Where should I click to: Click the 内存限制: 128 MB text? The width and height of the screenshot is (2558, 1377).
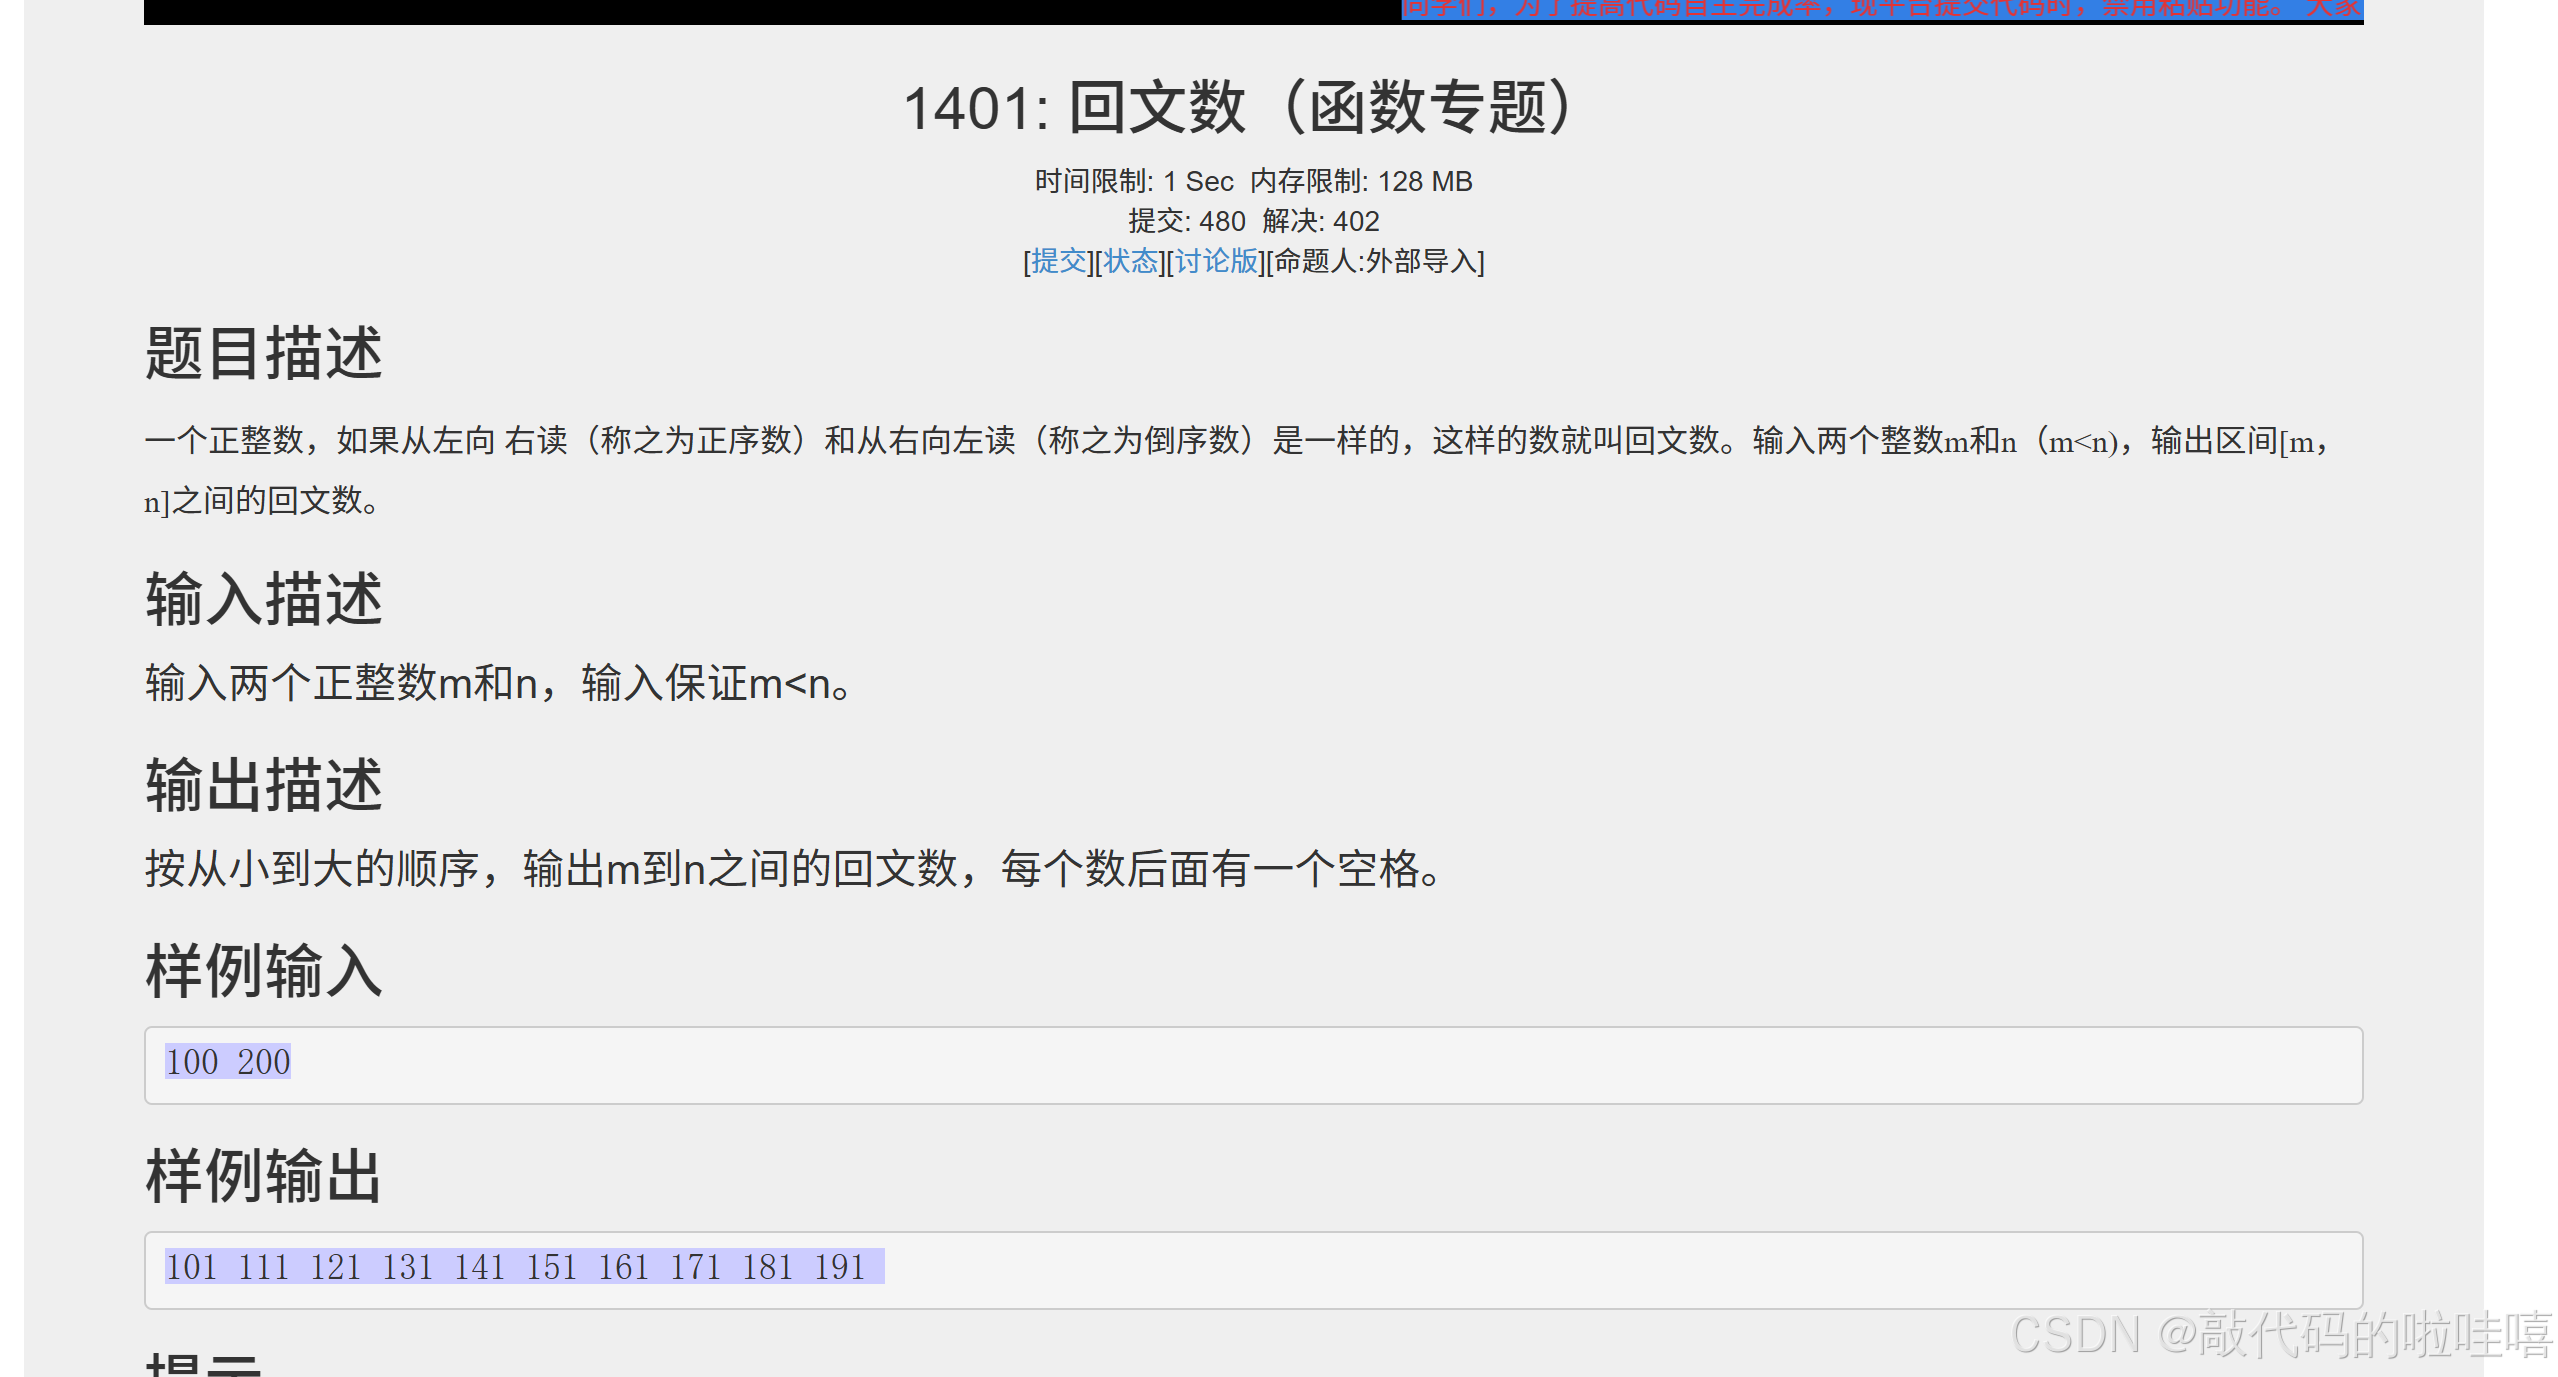coord(1362,182)
